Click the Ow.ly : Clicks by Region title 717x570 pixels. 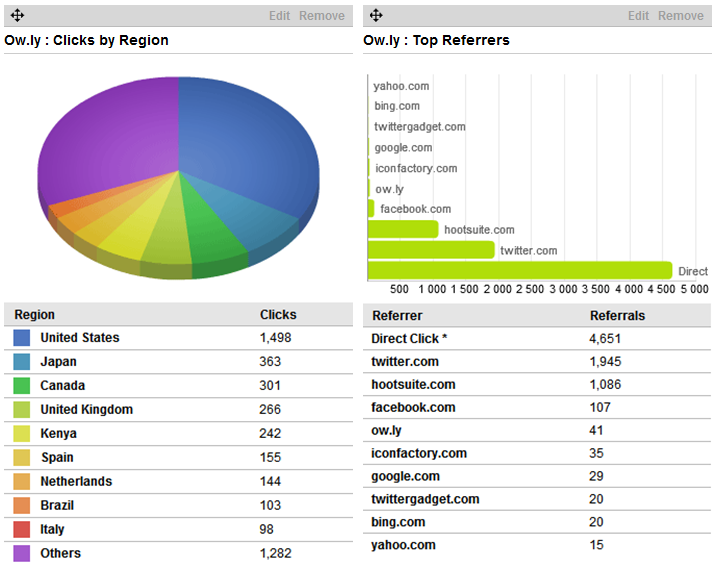(86, 40)
